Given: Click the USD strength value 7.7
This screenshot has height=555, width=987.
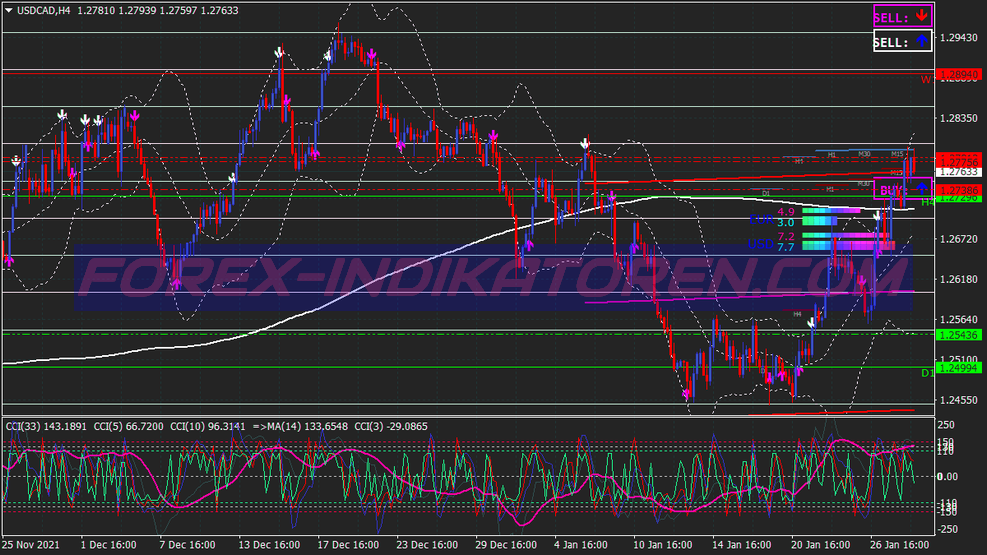Looking at the screenshot, I should [786, 247].
